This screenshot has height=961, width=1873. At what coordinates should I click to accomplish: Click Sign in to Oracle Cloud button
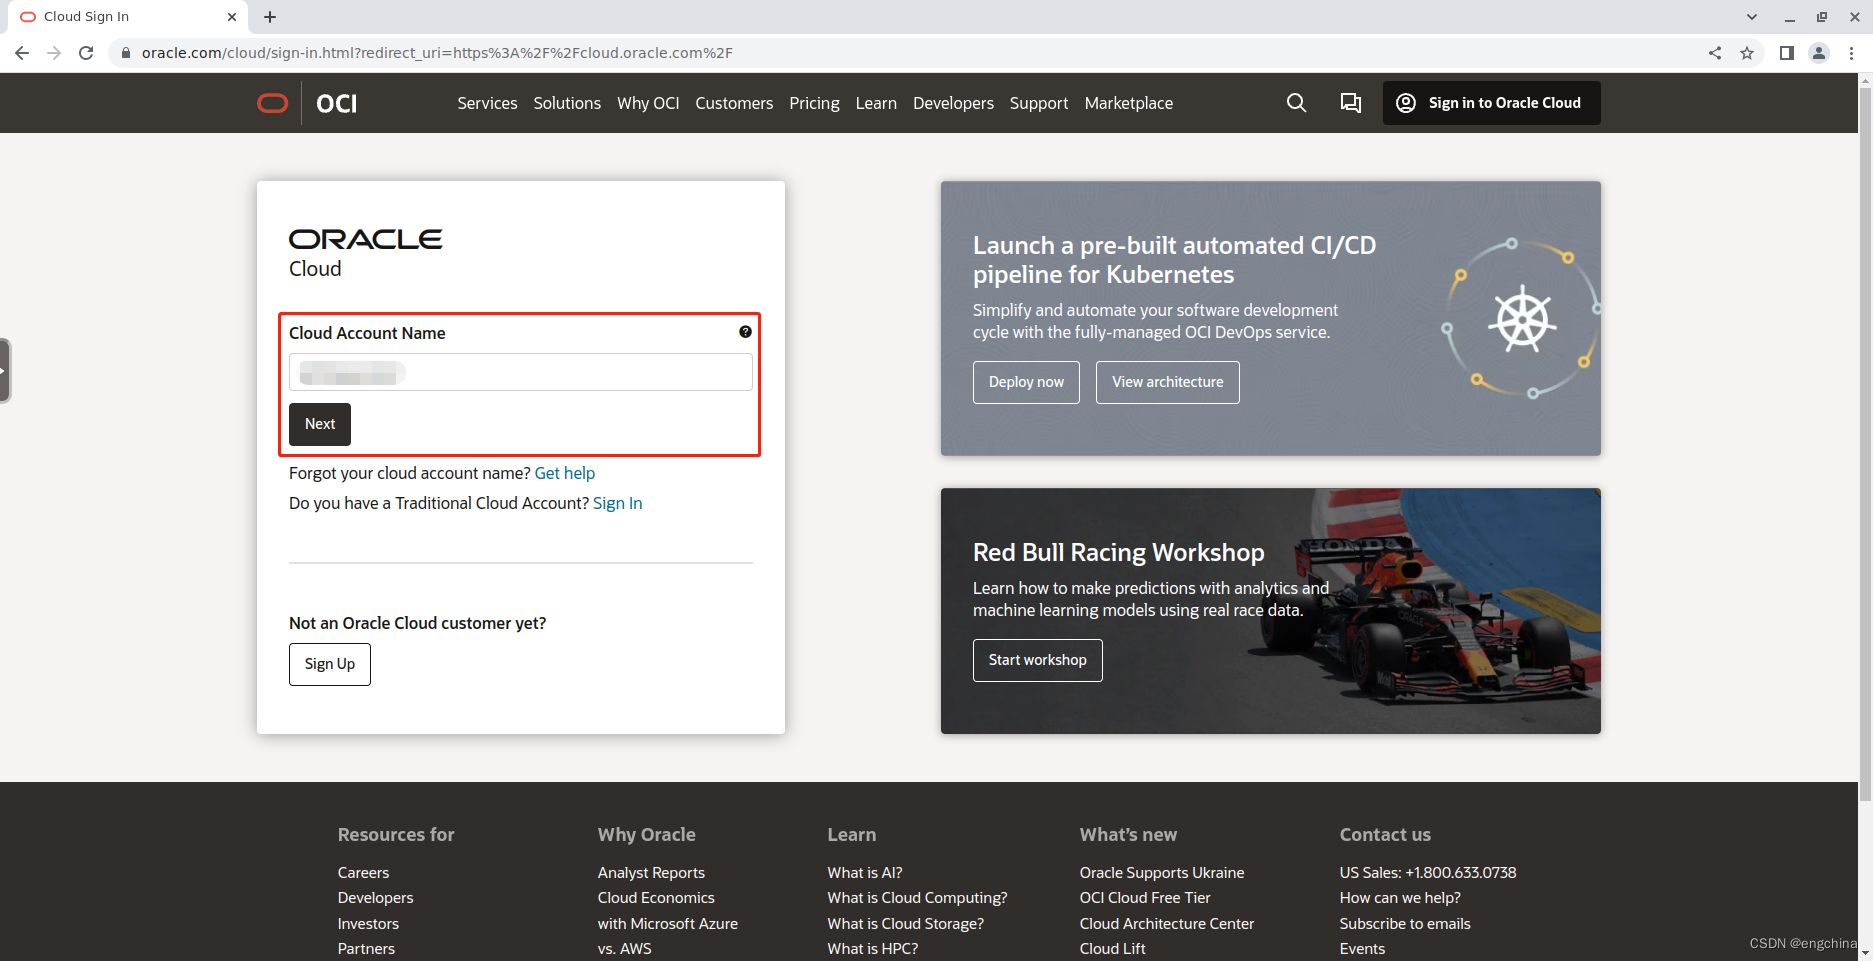click(1491, 103)
